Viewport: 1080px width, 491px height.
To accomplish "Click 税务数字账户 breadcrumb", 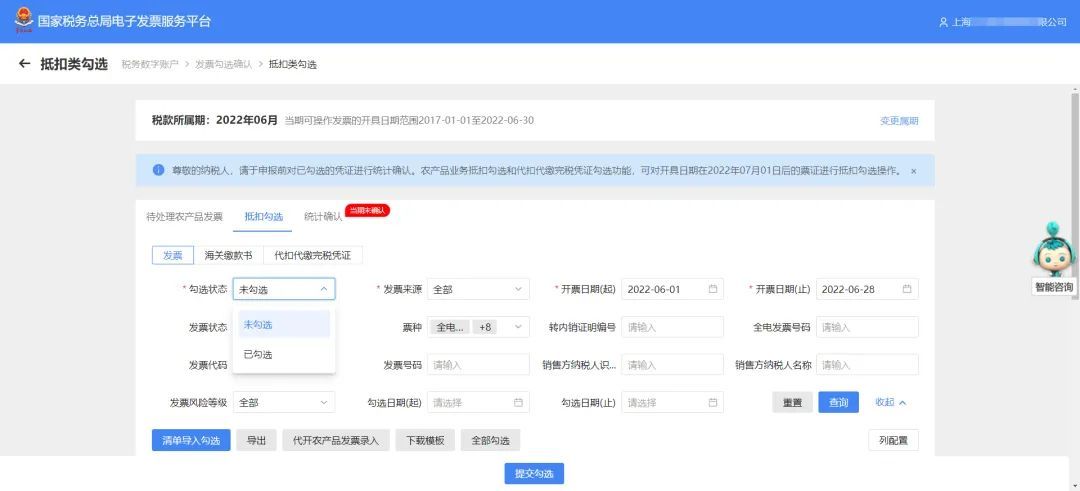I will point(149,64).
